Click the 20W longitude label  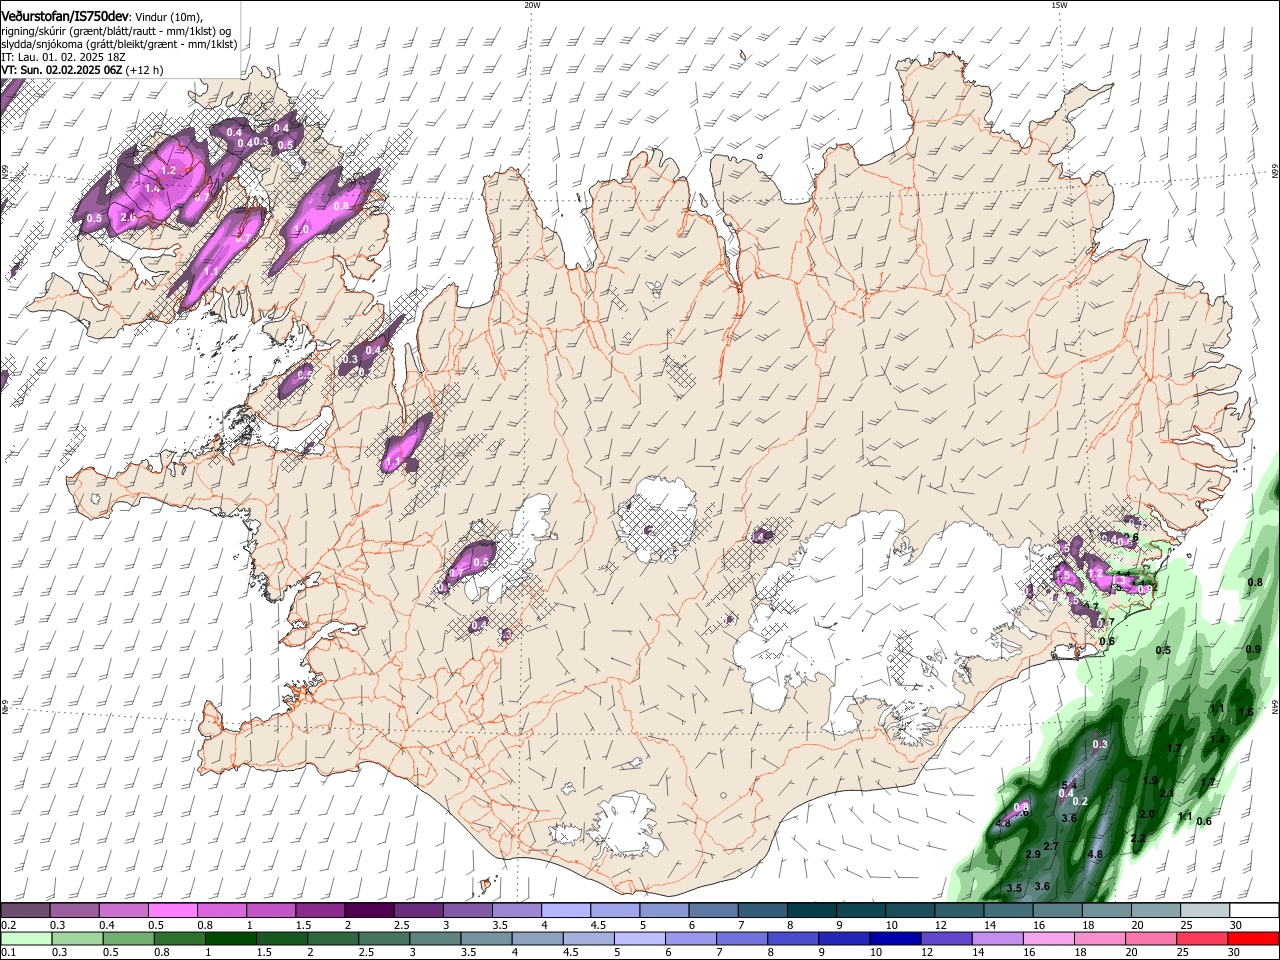click(532, 5)
